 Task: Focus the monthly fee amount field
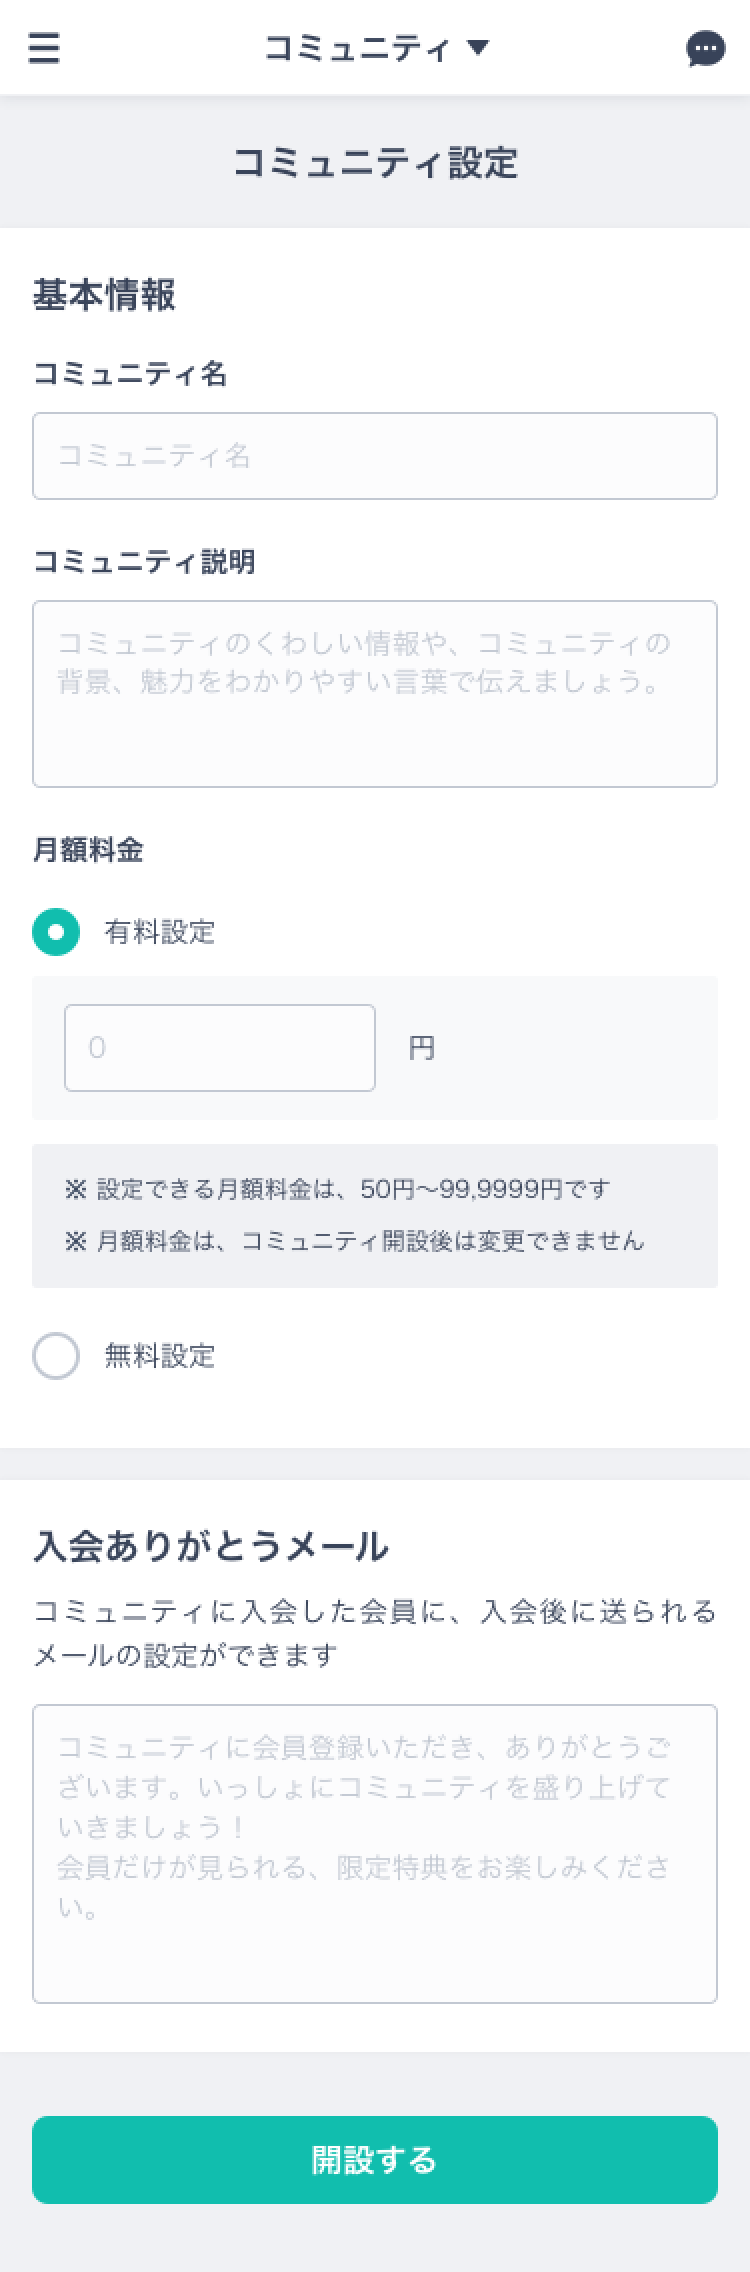click(x=220, y=1048)
